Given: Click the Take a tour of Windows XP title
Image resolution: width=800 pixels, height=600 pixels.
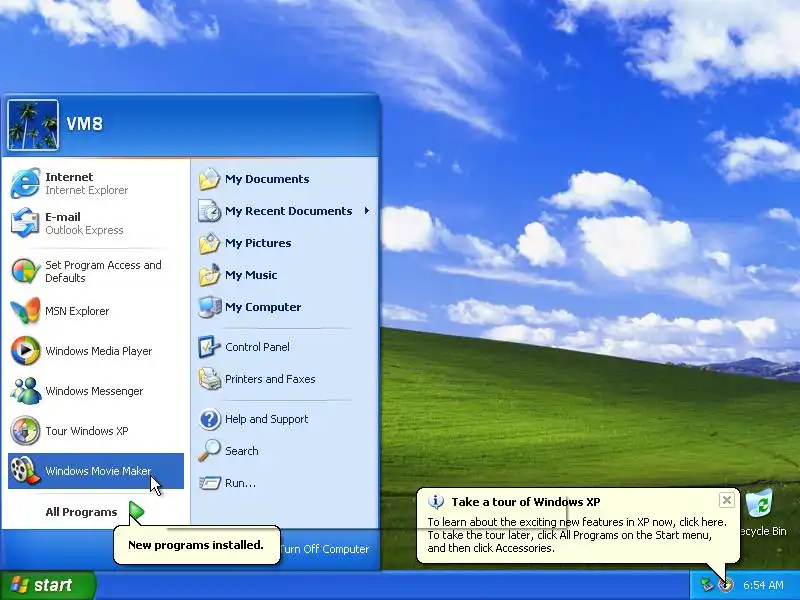Looking at the screenshot, I should tap(526, 502).
